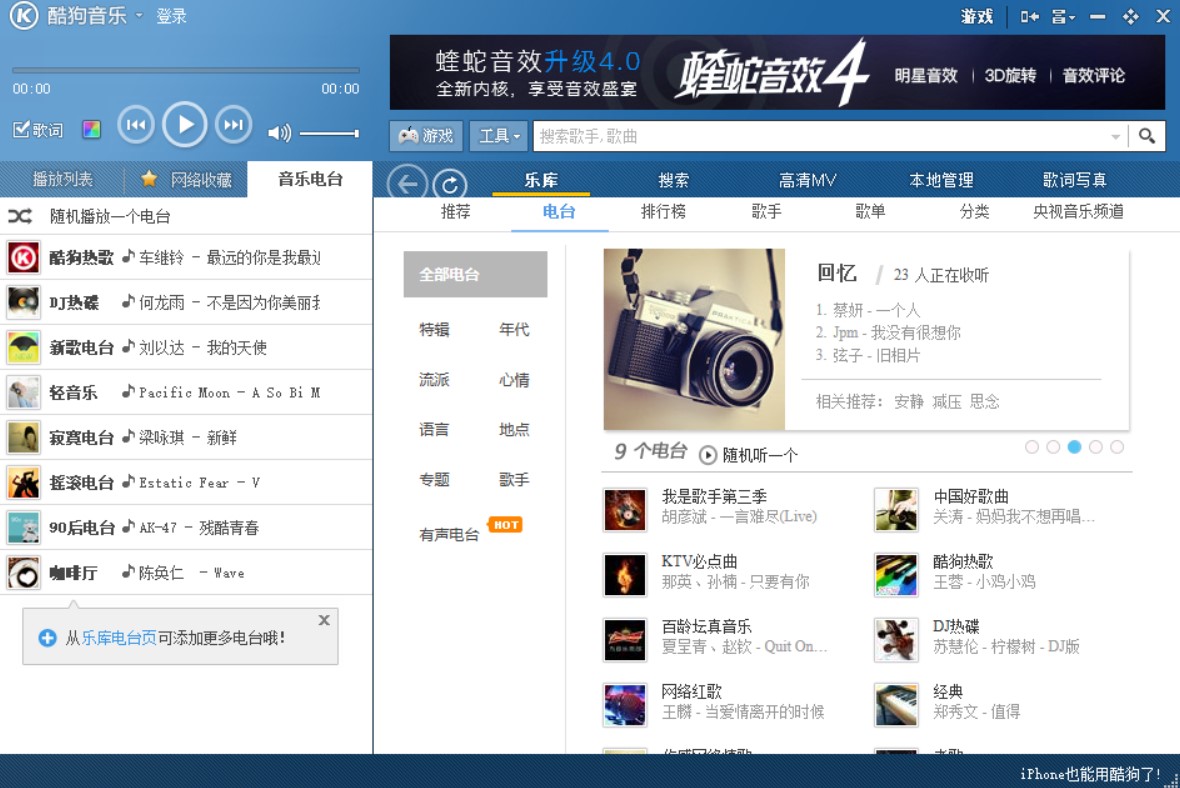Click the 新歌电台 station icon
The height and width of the screenshot is (788, 1180).
pyautogui.click(x=23, y=347)
